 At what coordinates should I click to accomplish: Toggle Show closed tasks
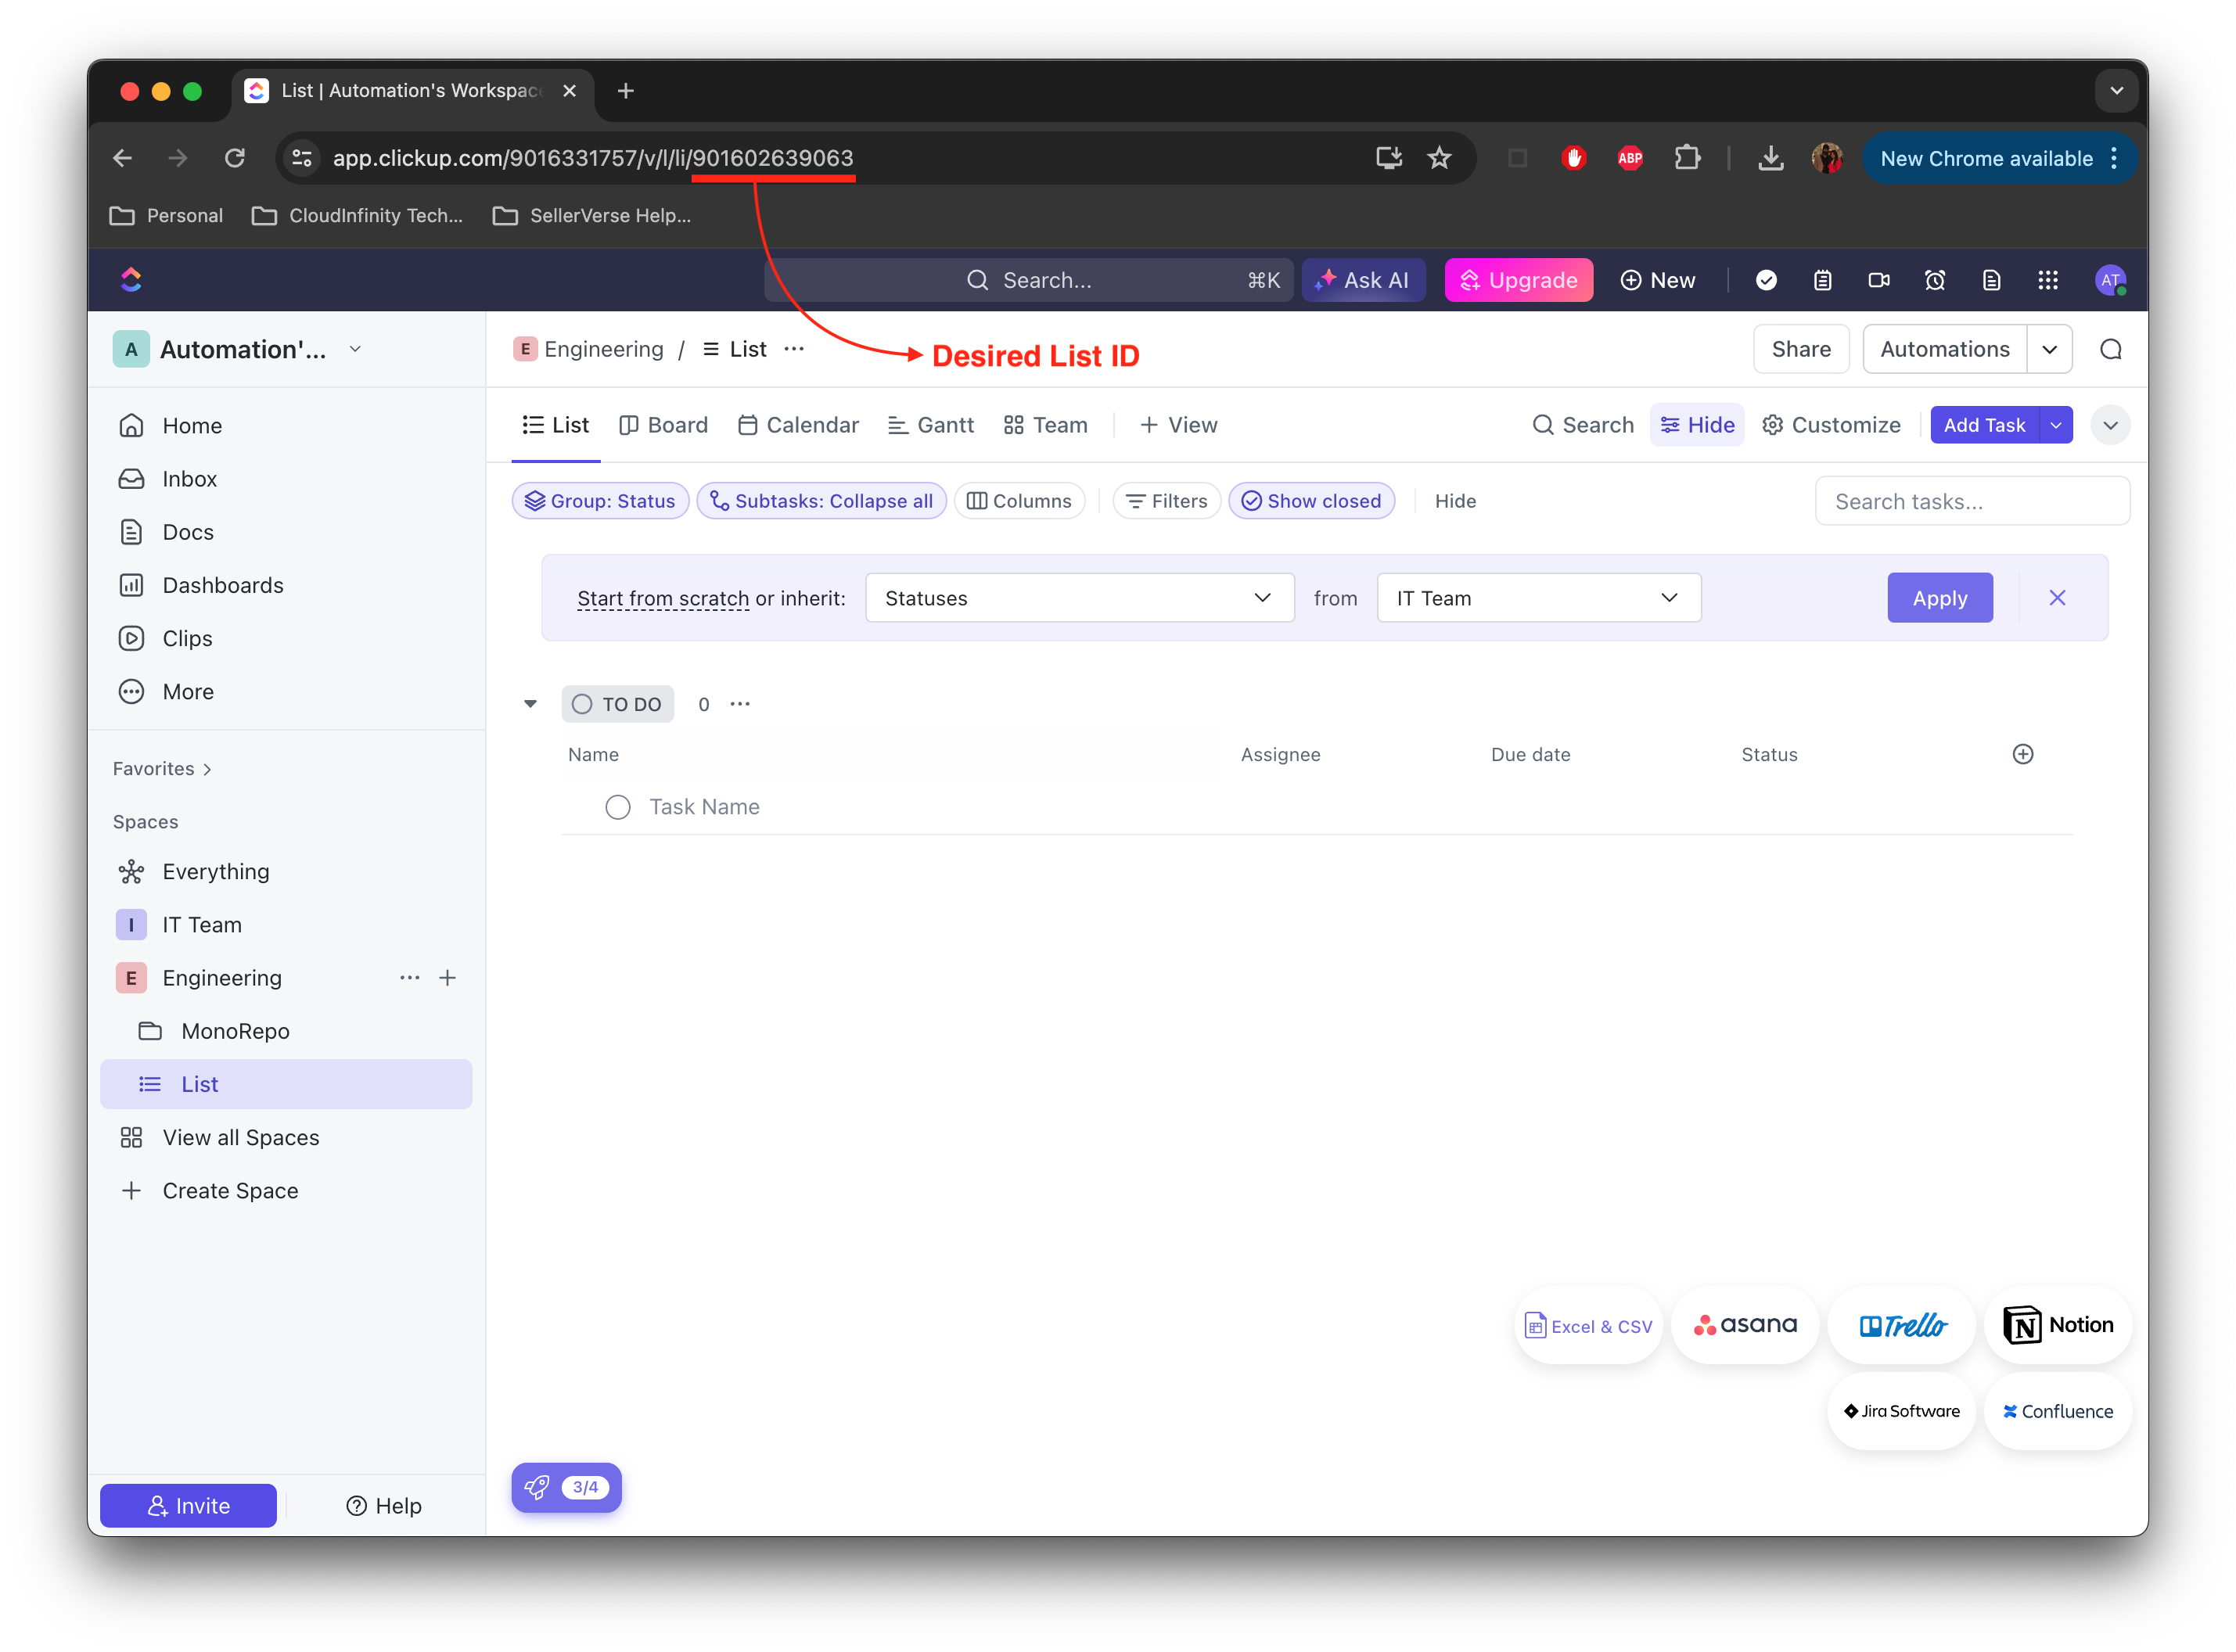click(x=1312, y=500)
